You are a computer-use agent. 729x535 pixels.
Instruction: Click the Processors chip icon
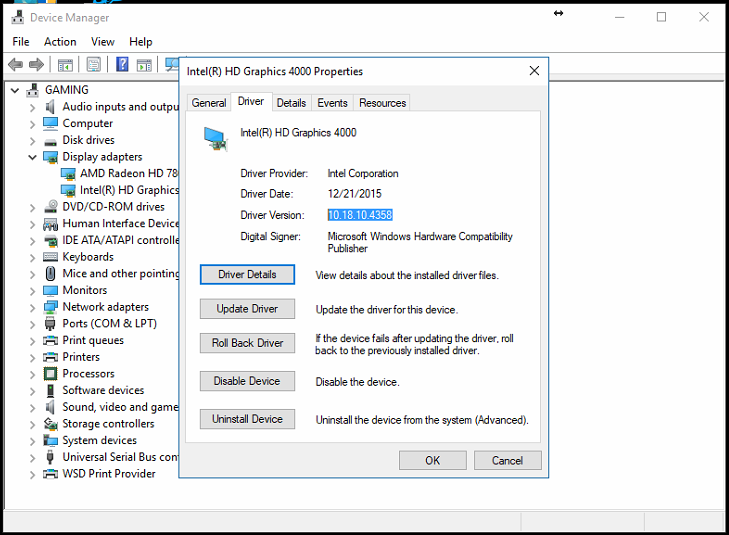point(50,373)
